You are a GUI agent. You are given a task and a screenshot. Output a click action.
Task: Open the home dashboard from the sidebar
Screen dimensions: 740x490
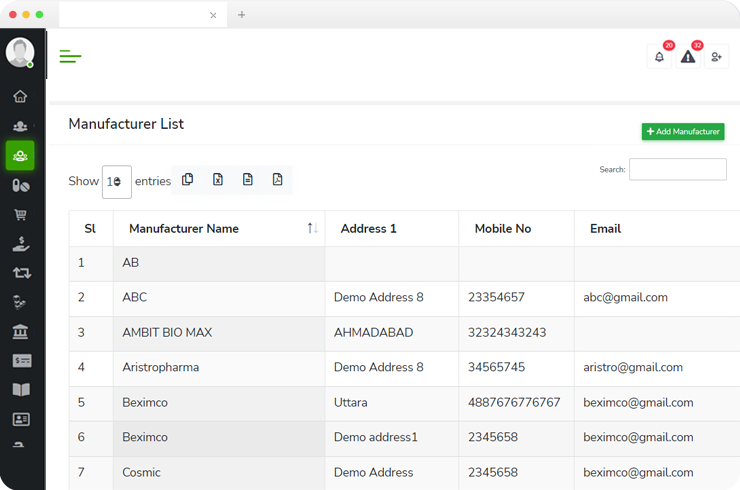20,97
